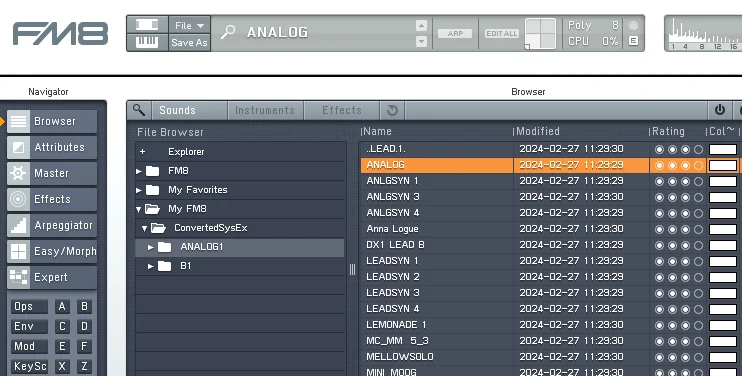Click the morph square pad in header
The width and height of the screenshot is (742, 376).
pos(540,34)
